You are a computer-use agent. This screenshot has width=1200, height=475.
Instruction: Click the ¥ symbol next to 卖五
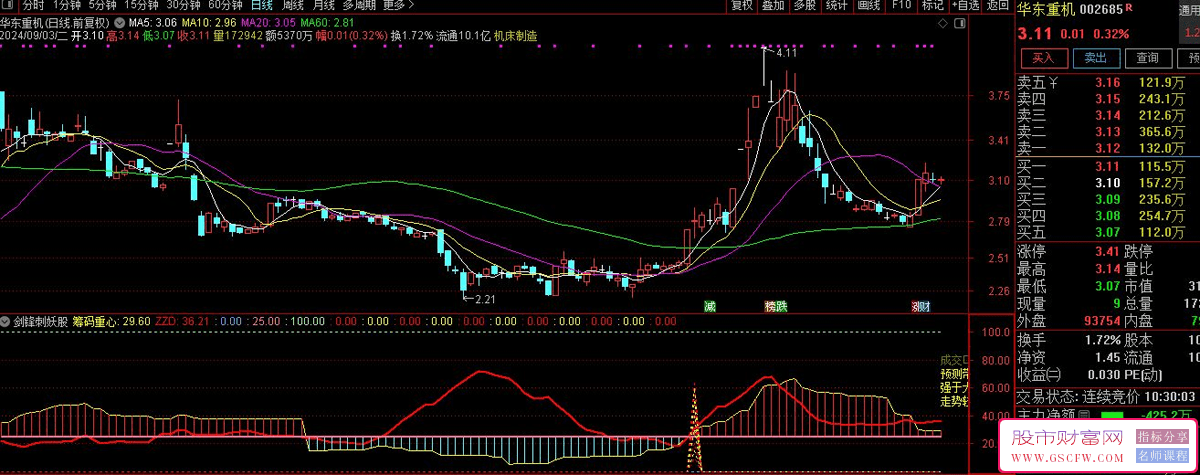click(x=1055, y=82)
